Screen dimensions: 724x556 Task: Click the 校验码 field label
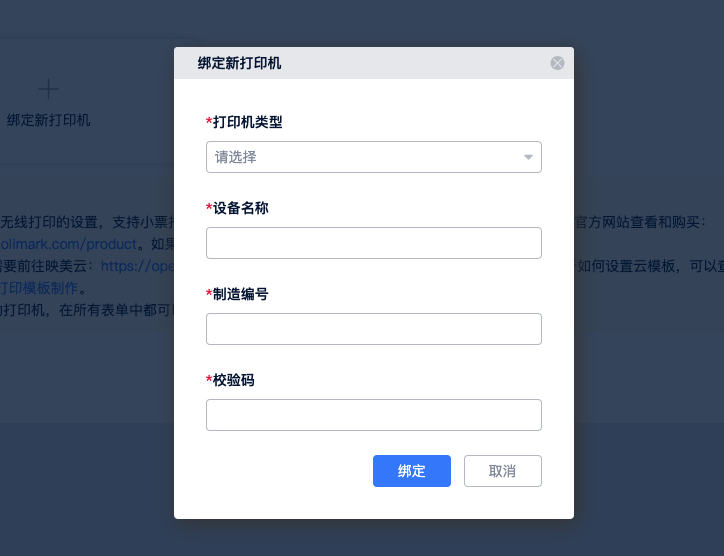coord(233,380)
